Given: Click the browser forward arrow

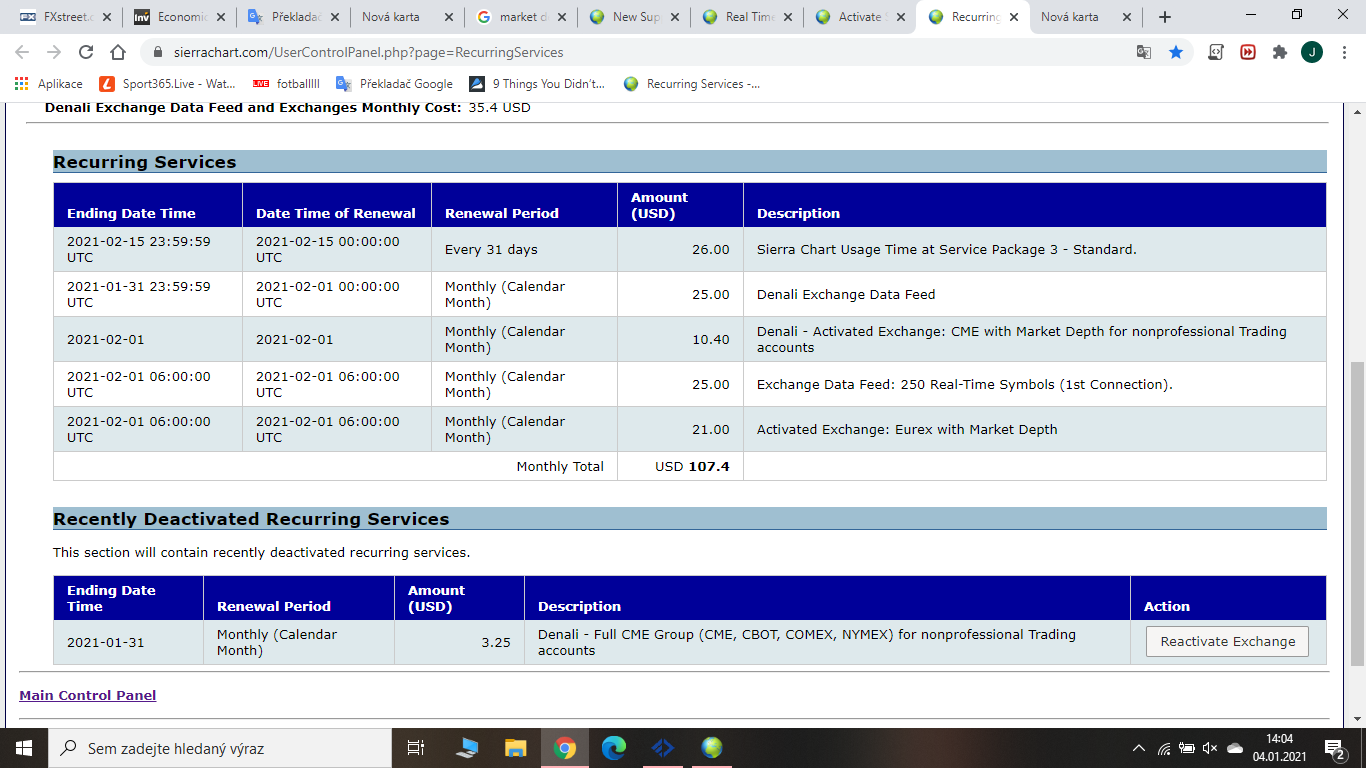Looking at the screenshot, I should click(x=54, y=52).
